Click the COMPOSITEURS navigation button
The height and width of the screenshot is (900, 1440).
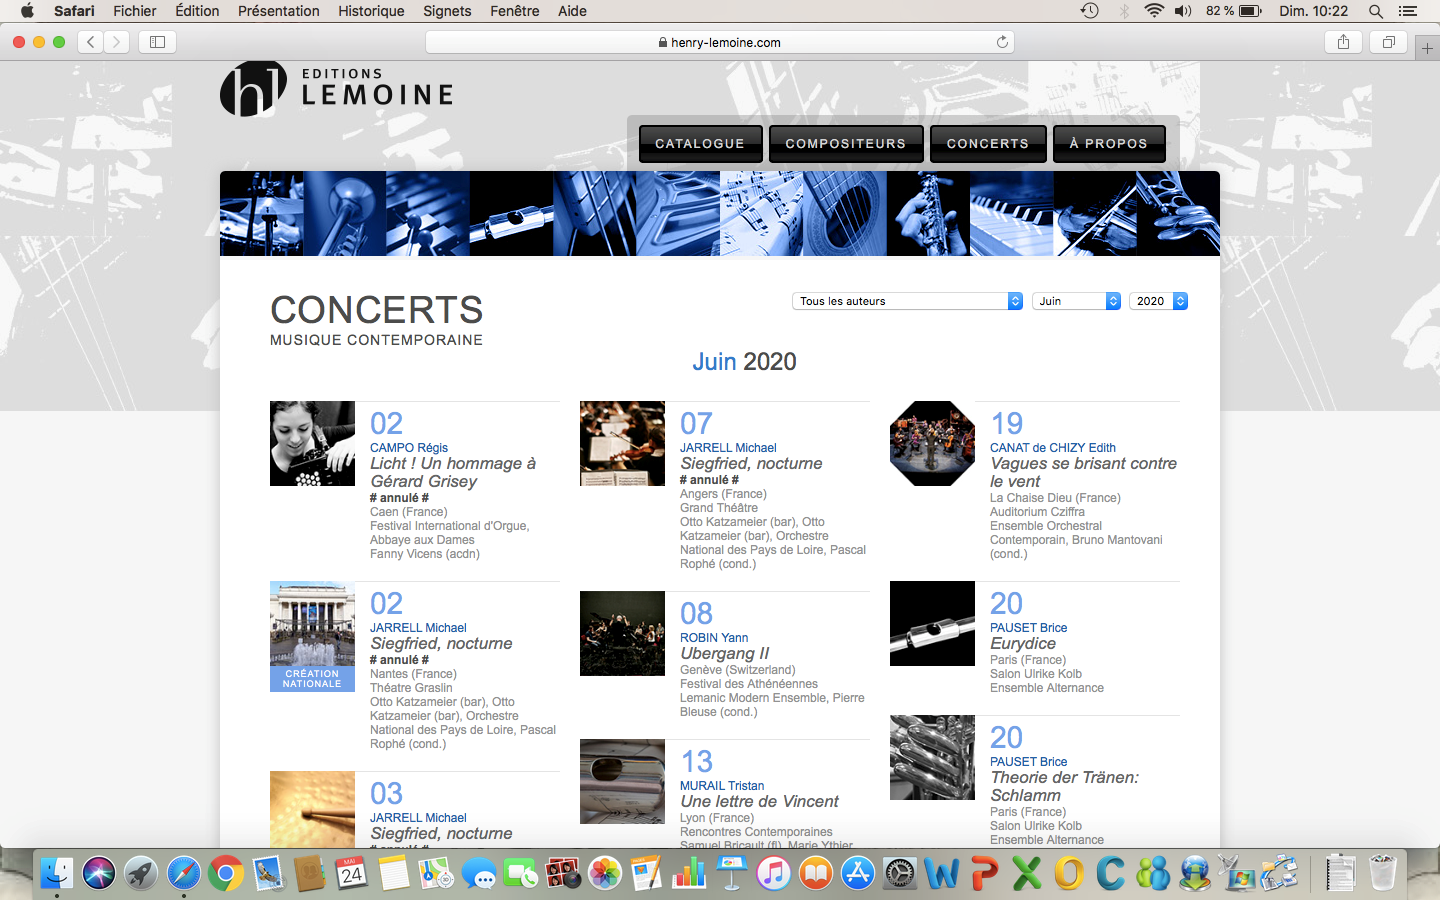846,144
